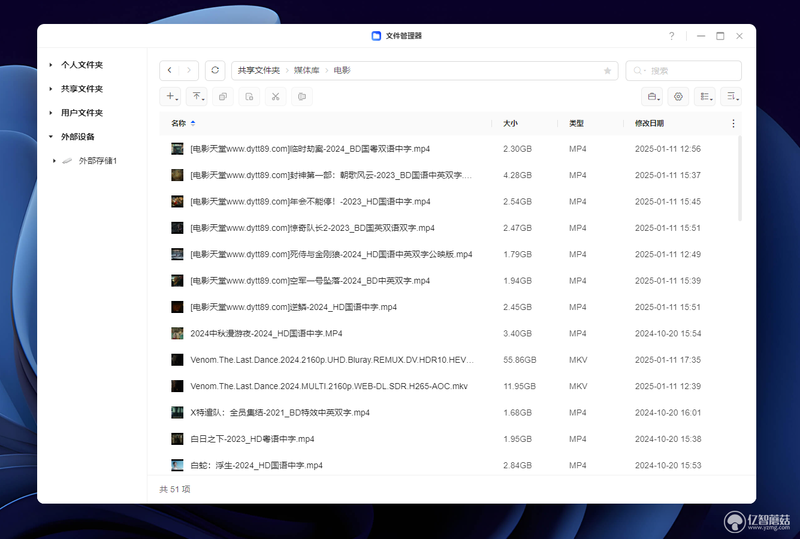Click the search magnifier dropdown icon
Screen dimensions: 800x539
pyautogui.click(x=639, y=70)
